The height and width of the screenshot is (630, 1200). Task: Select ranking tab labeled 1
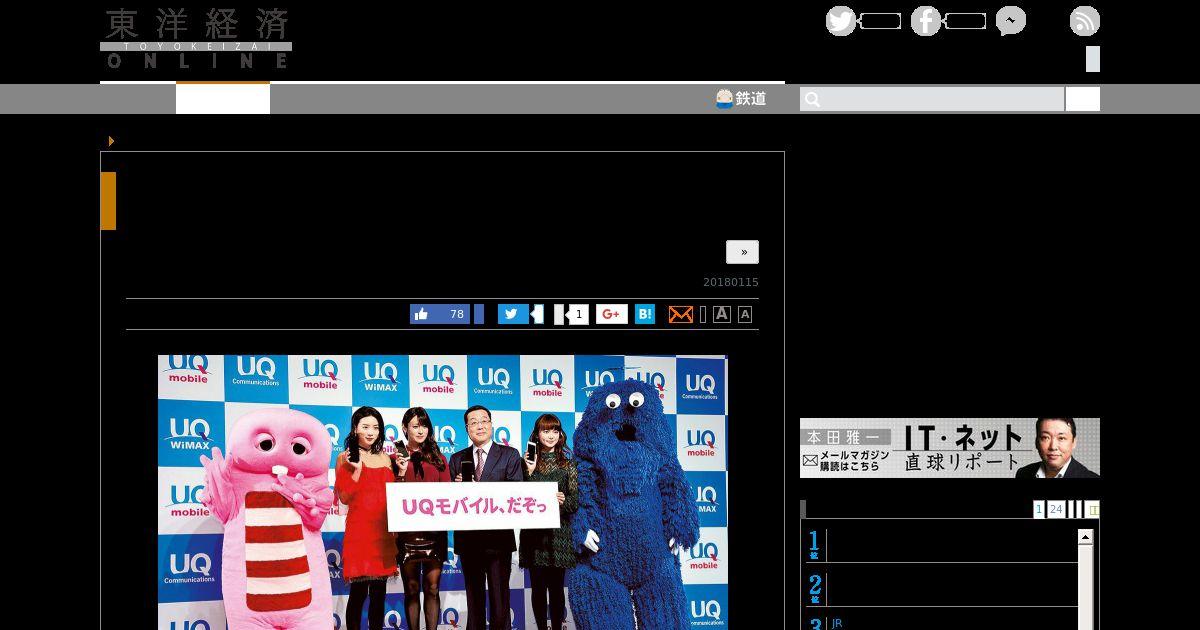point(1039,509)
